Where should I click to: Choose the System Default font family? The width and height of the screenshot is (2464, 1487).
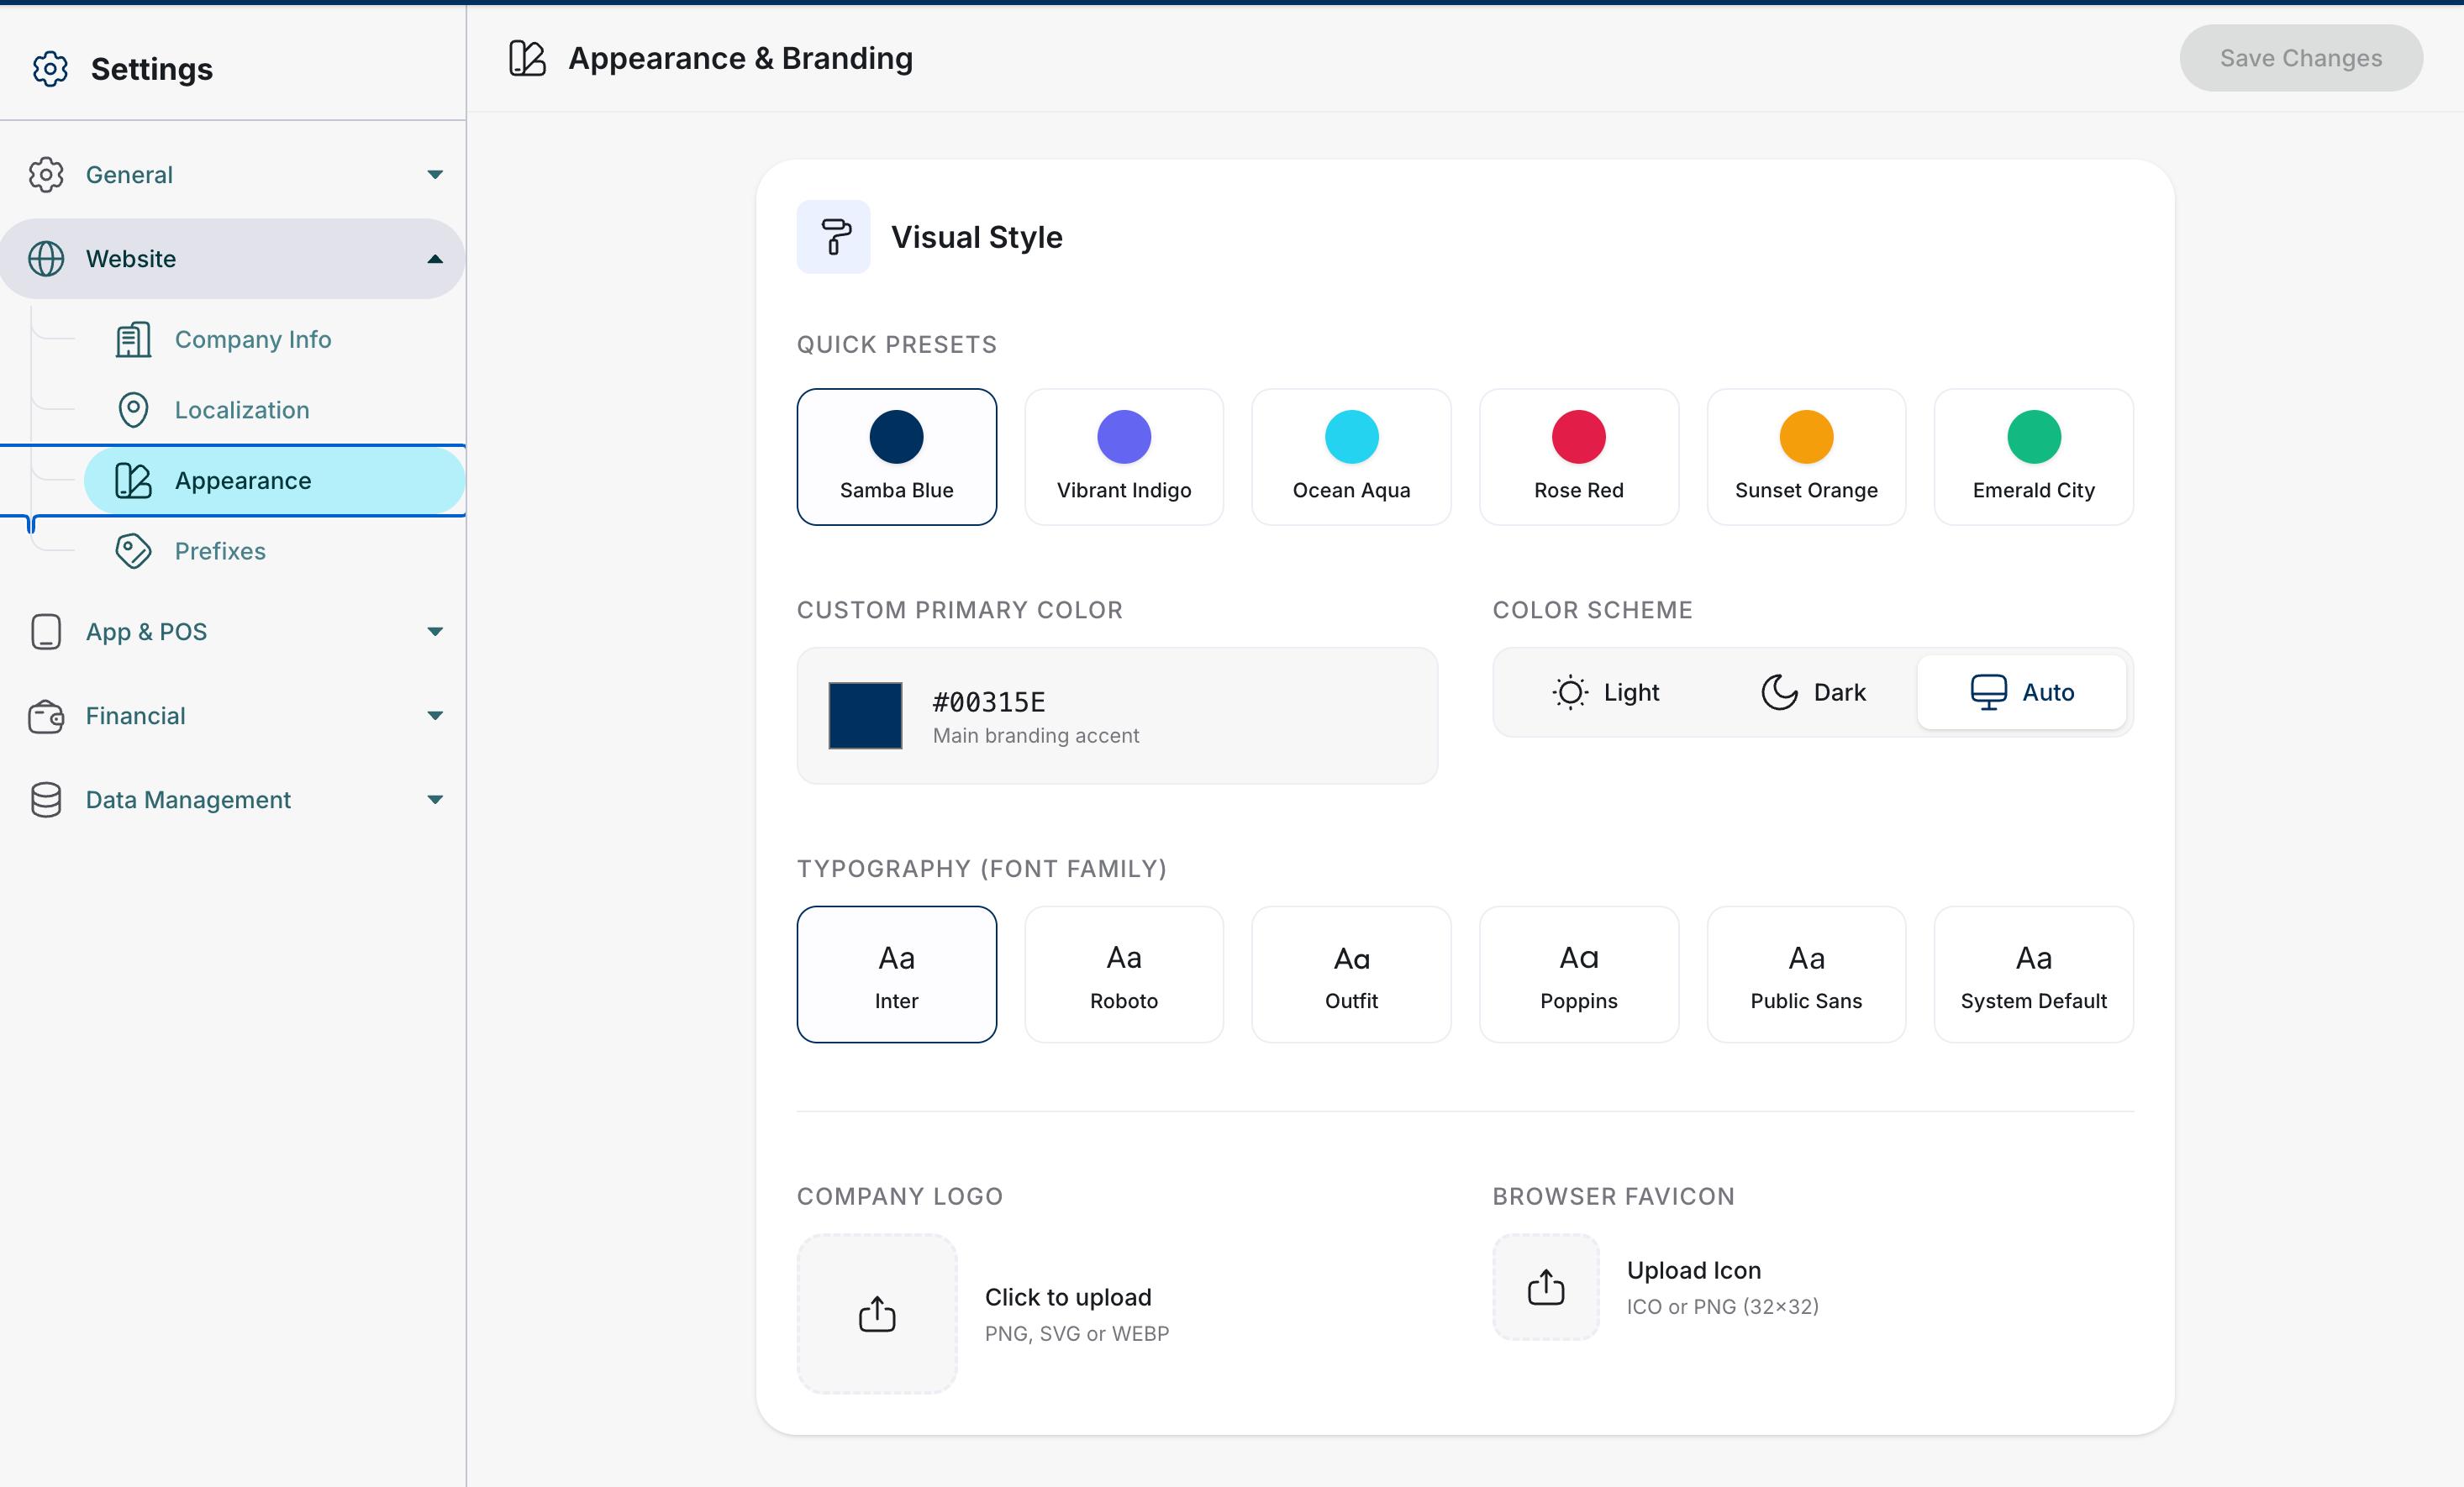[x=2034, y=975]
